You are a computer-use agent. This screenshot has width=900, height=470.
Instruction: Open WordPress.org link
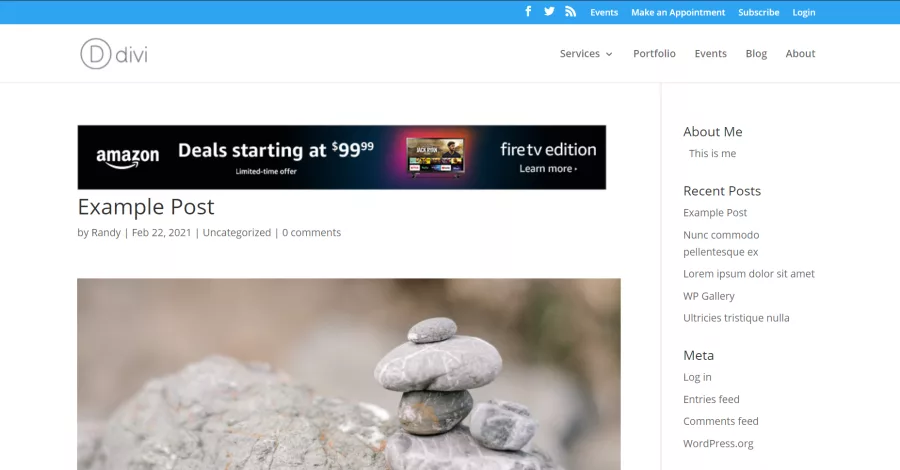[718, 444]
